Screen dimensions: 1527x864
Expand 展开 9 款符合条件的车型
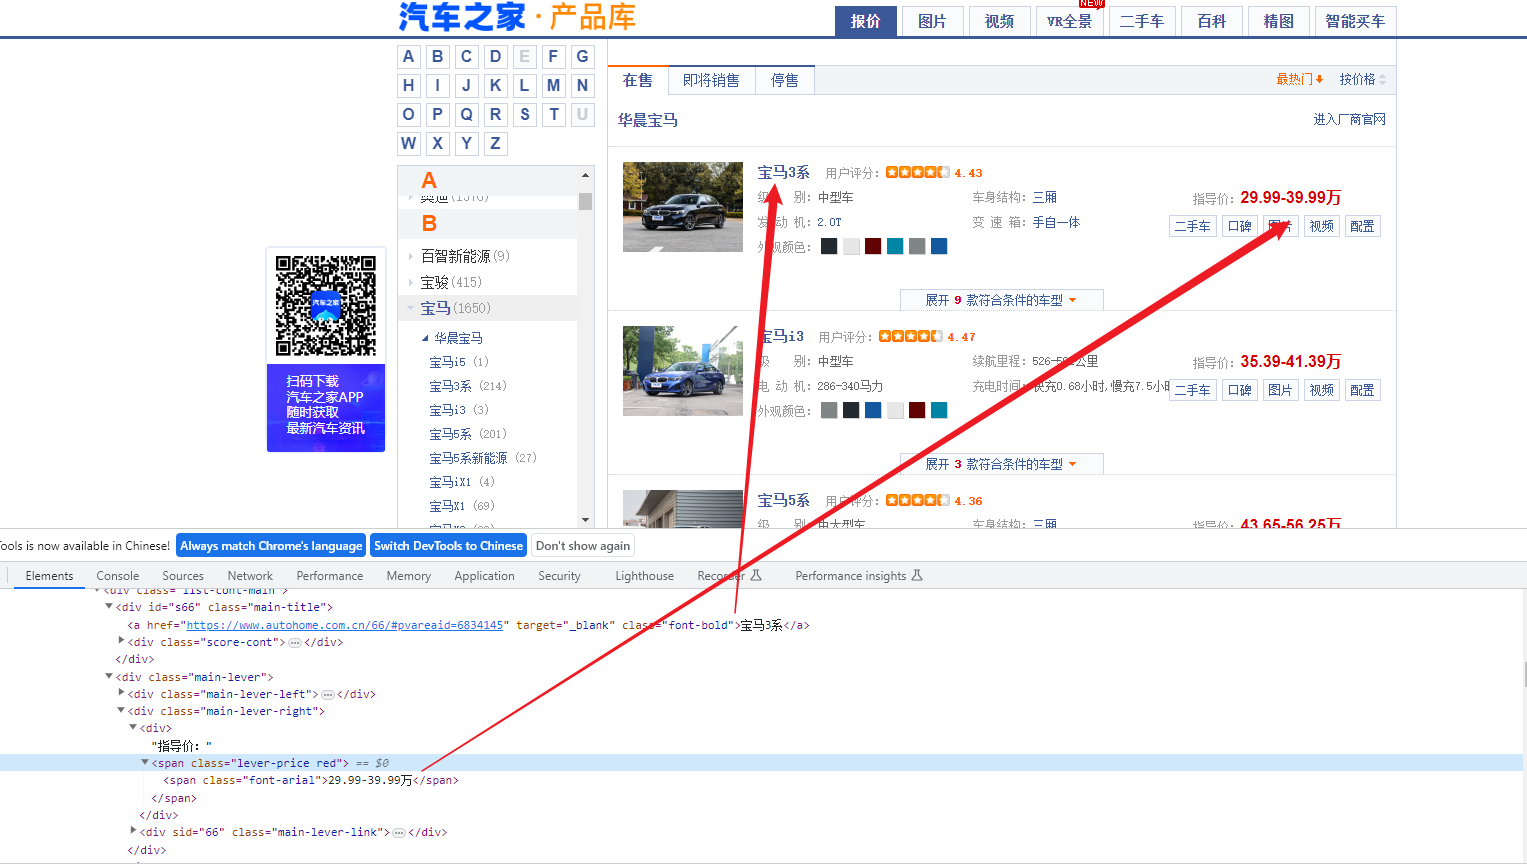click(x=1001, y=300)
